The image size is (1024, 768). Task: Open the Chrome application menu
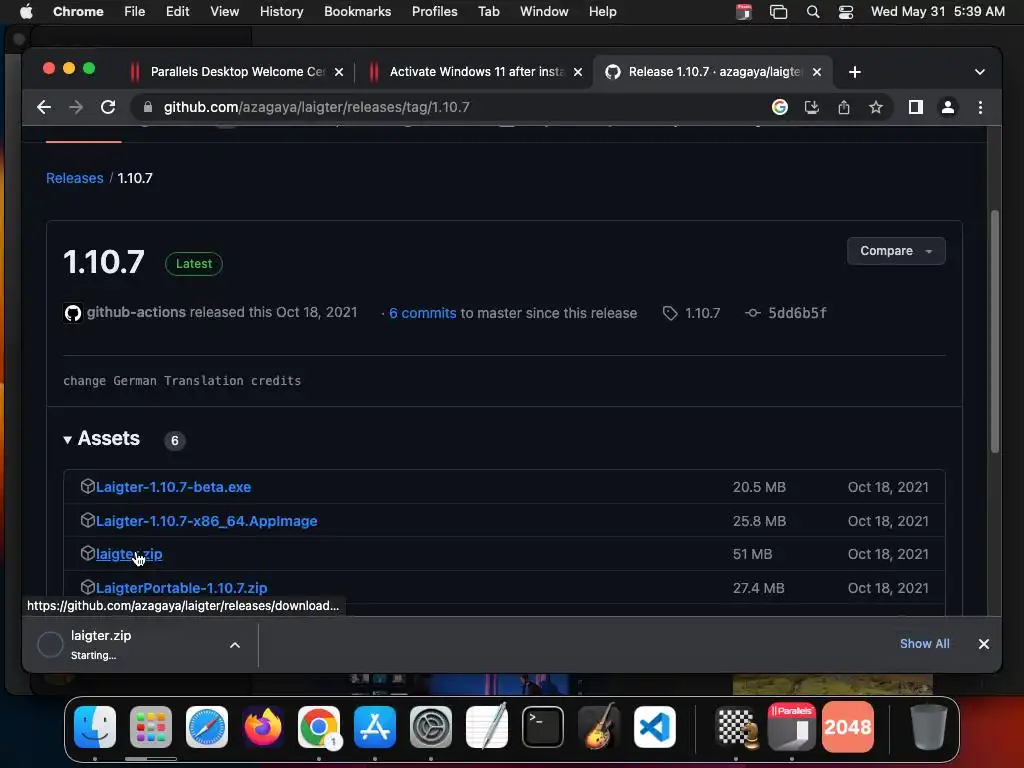pyautogui.click(x=78, y=12)
